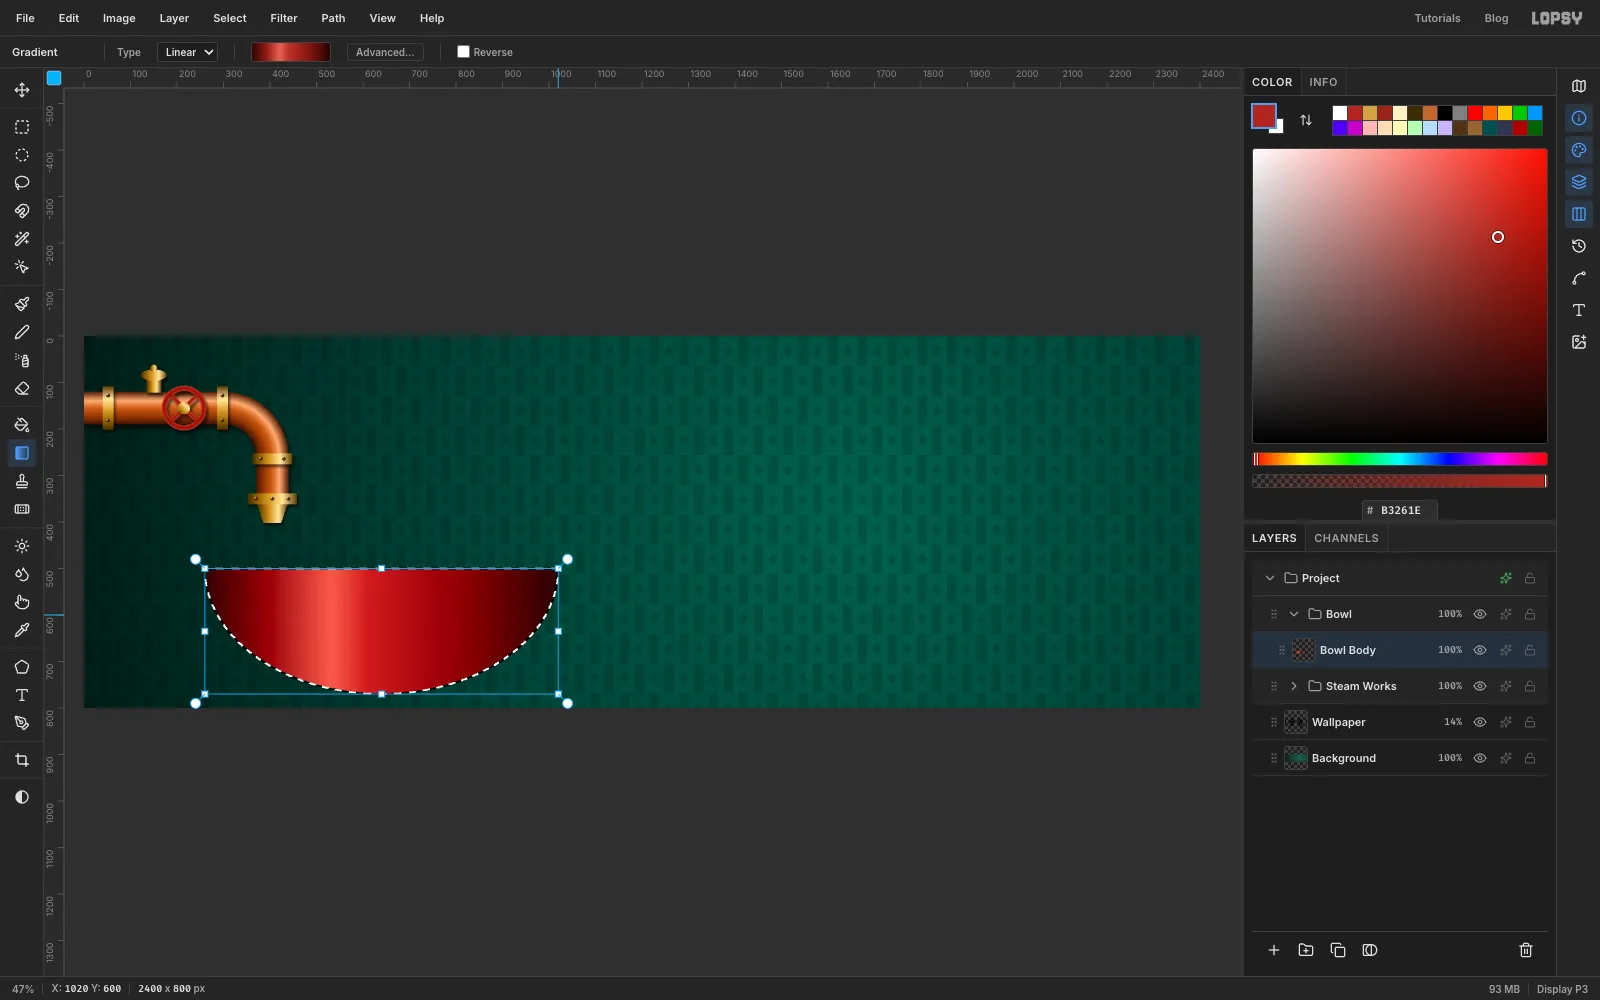This screenshot has width=1600, height=1000.
Task: Select the Text tool in left toolbar
Action: pos(22,695)
